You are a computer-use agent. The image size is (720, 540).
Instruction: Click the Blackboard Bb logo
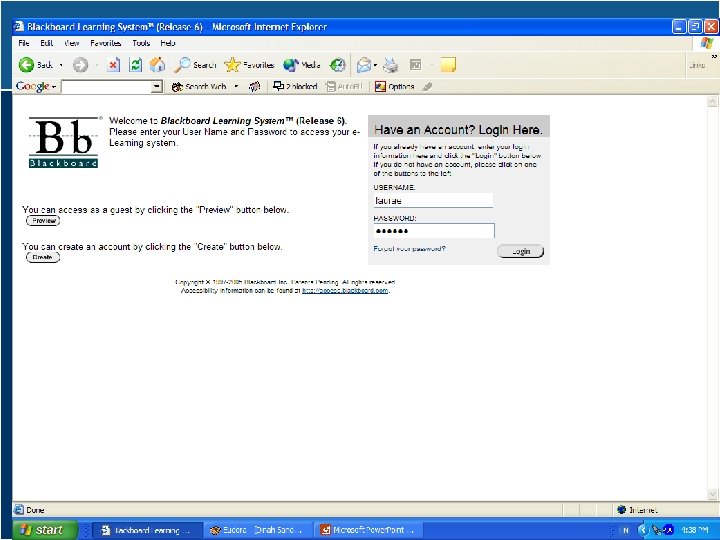click(x=64, y=142)
